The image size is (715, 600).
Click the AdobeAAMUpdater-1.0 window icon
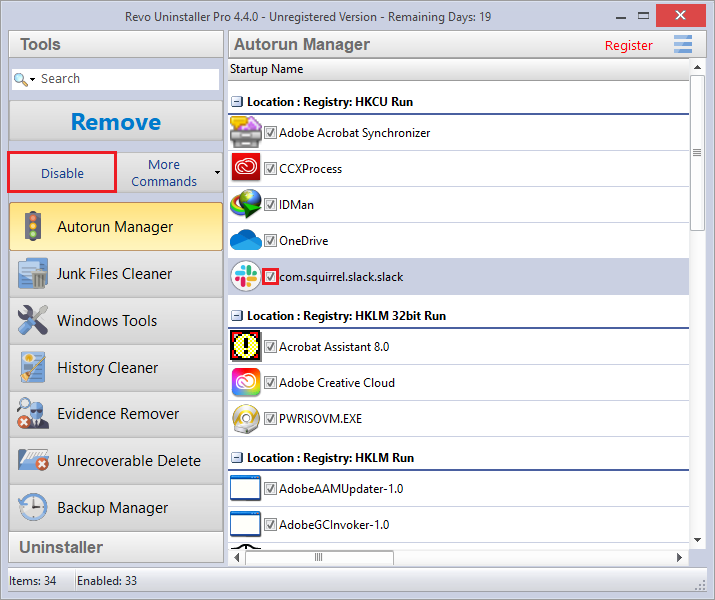tap(245, 488)
